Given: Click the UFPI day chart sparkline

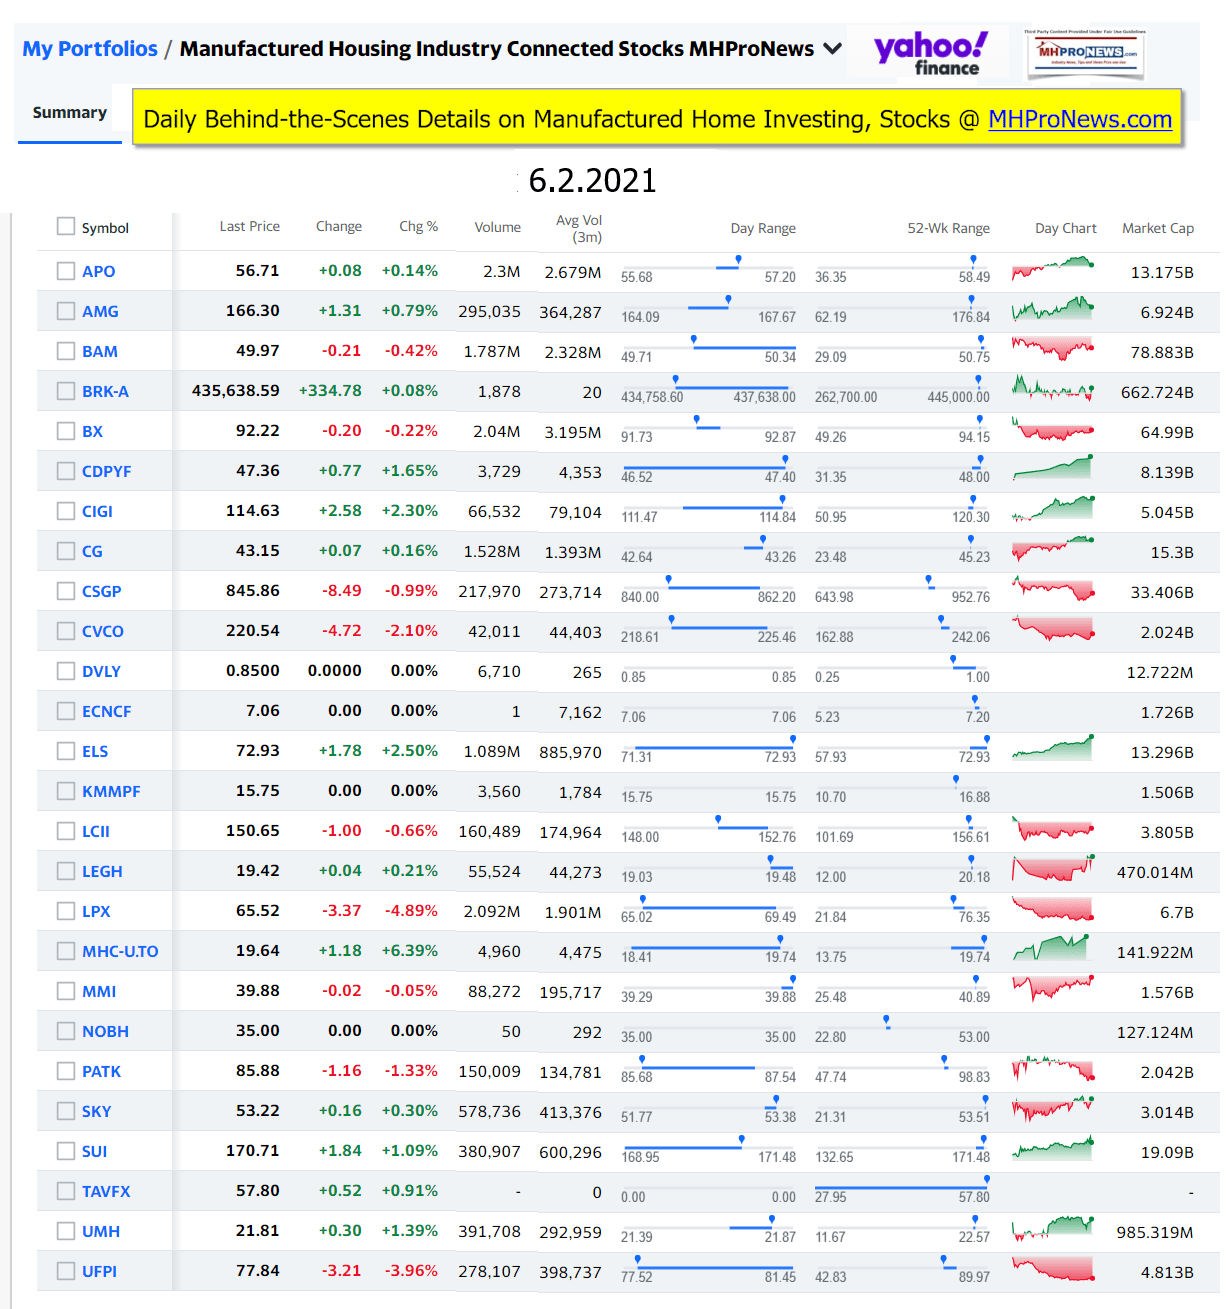Looking at the screenshot, I should pyautogui.click(x=1052, y=1269).
